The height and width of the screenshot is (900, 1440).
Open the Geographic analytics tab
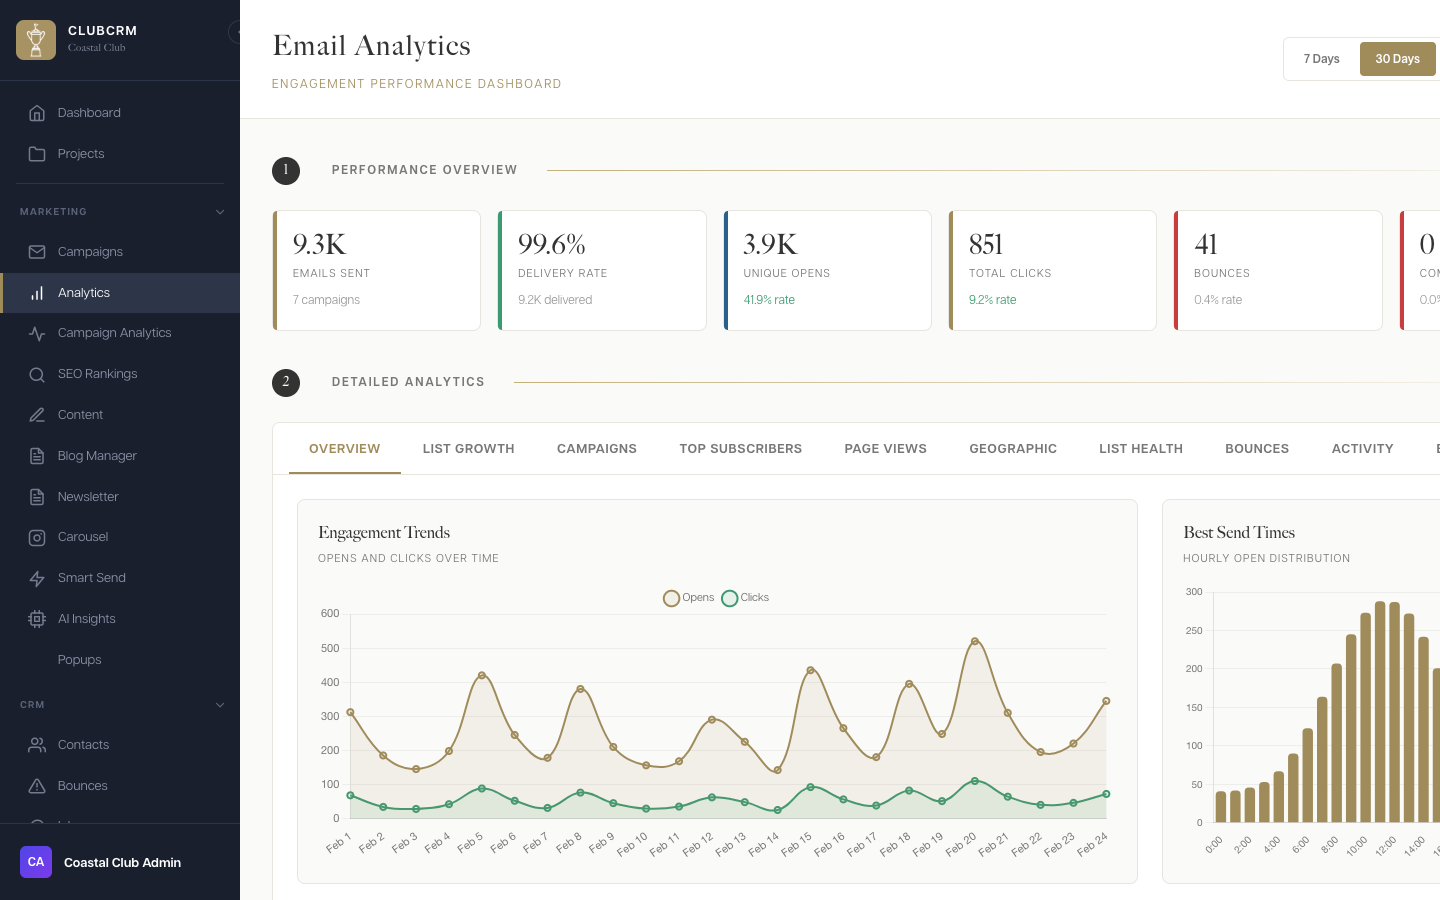1013,448
